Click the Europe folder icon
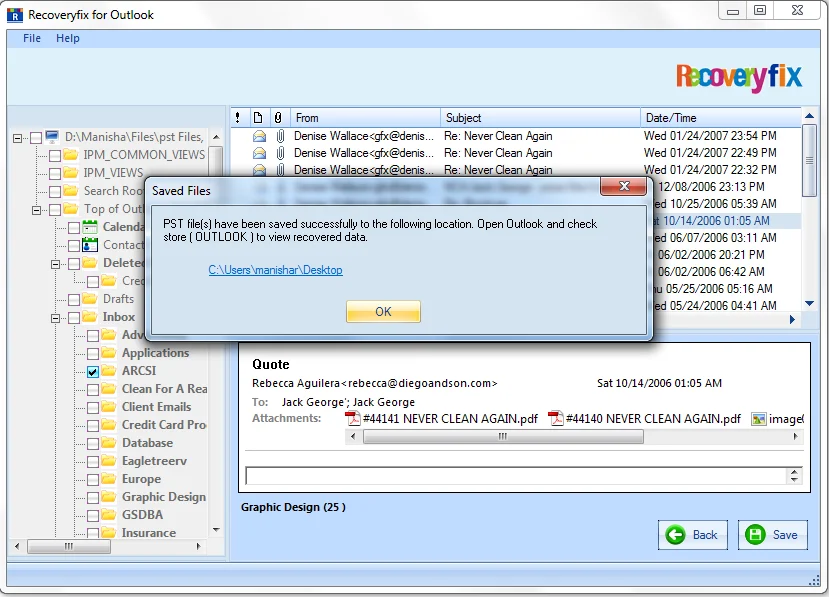The image size is (829, 597). point(109,479)
